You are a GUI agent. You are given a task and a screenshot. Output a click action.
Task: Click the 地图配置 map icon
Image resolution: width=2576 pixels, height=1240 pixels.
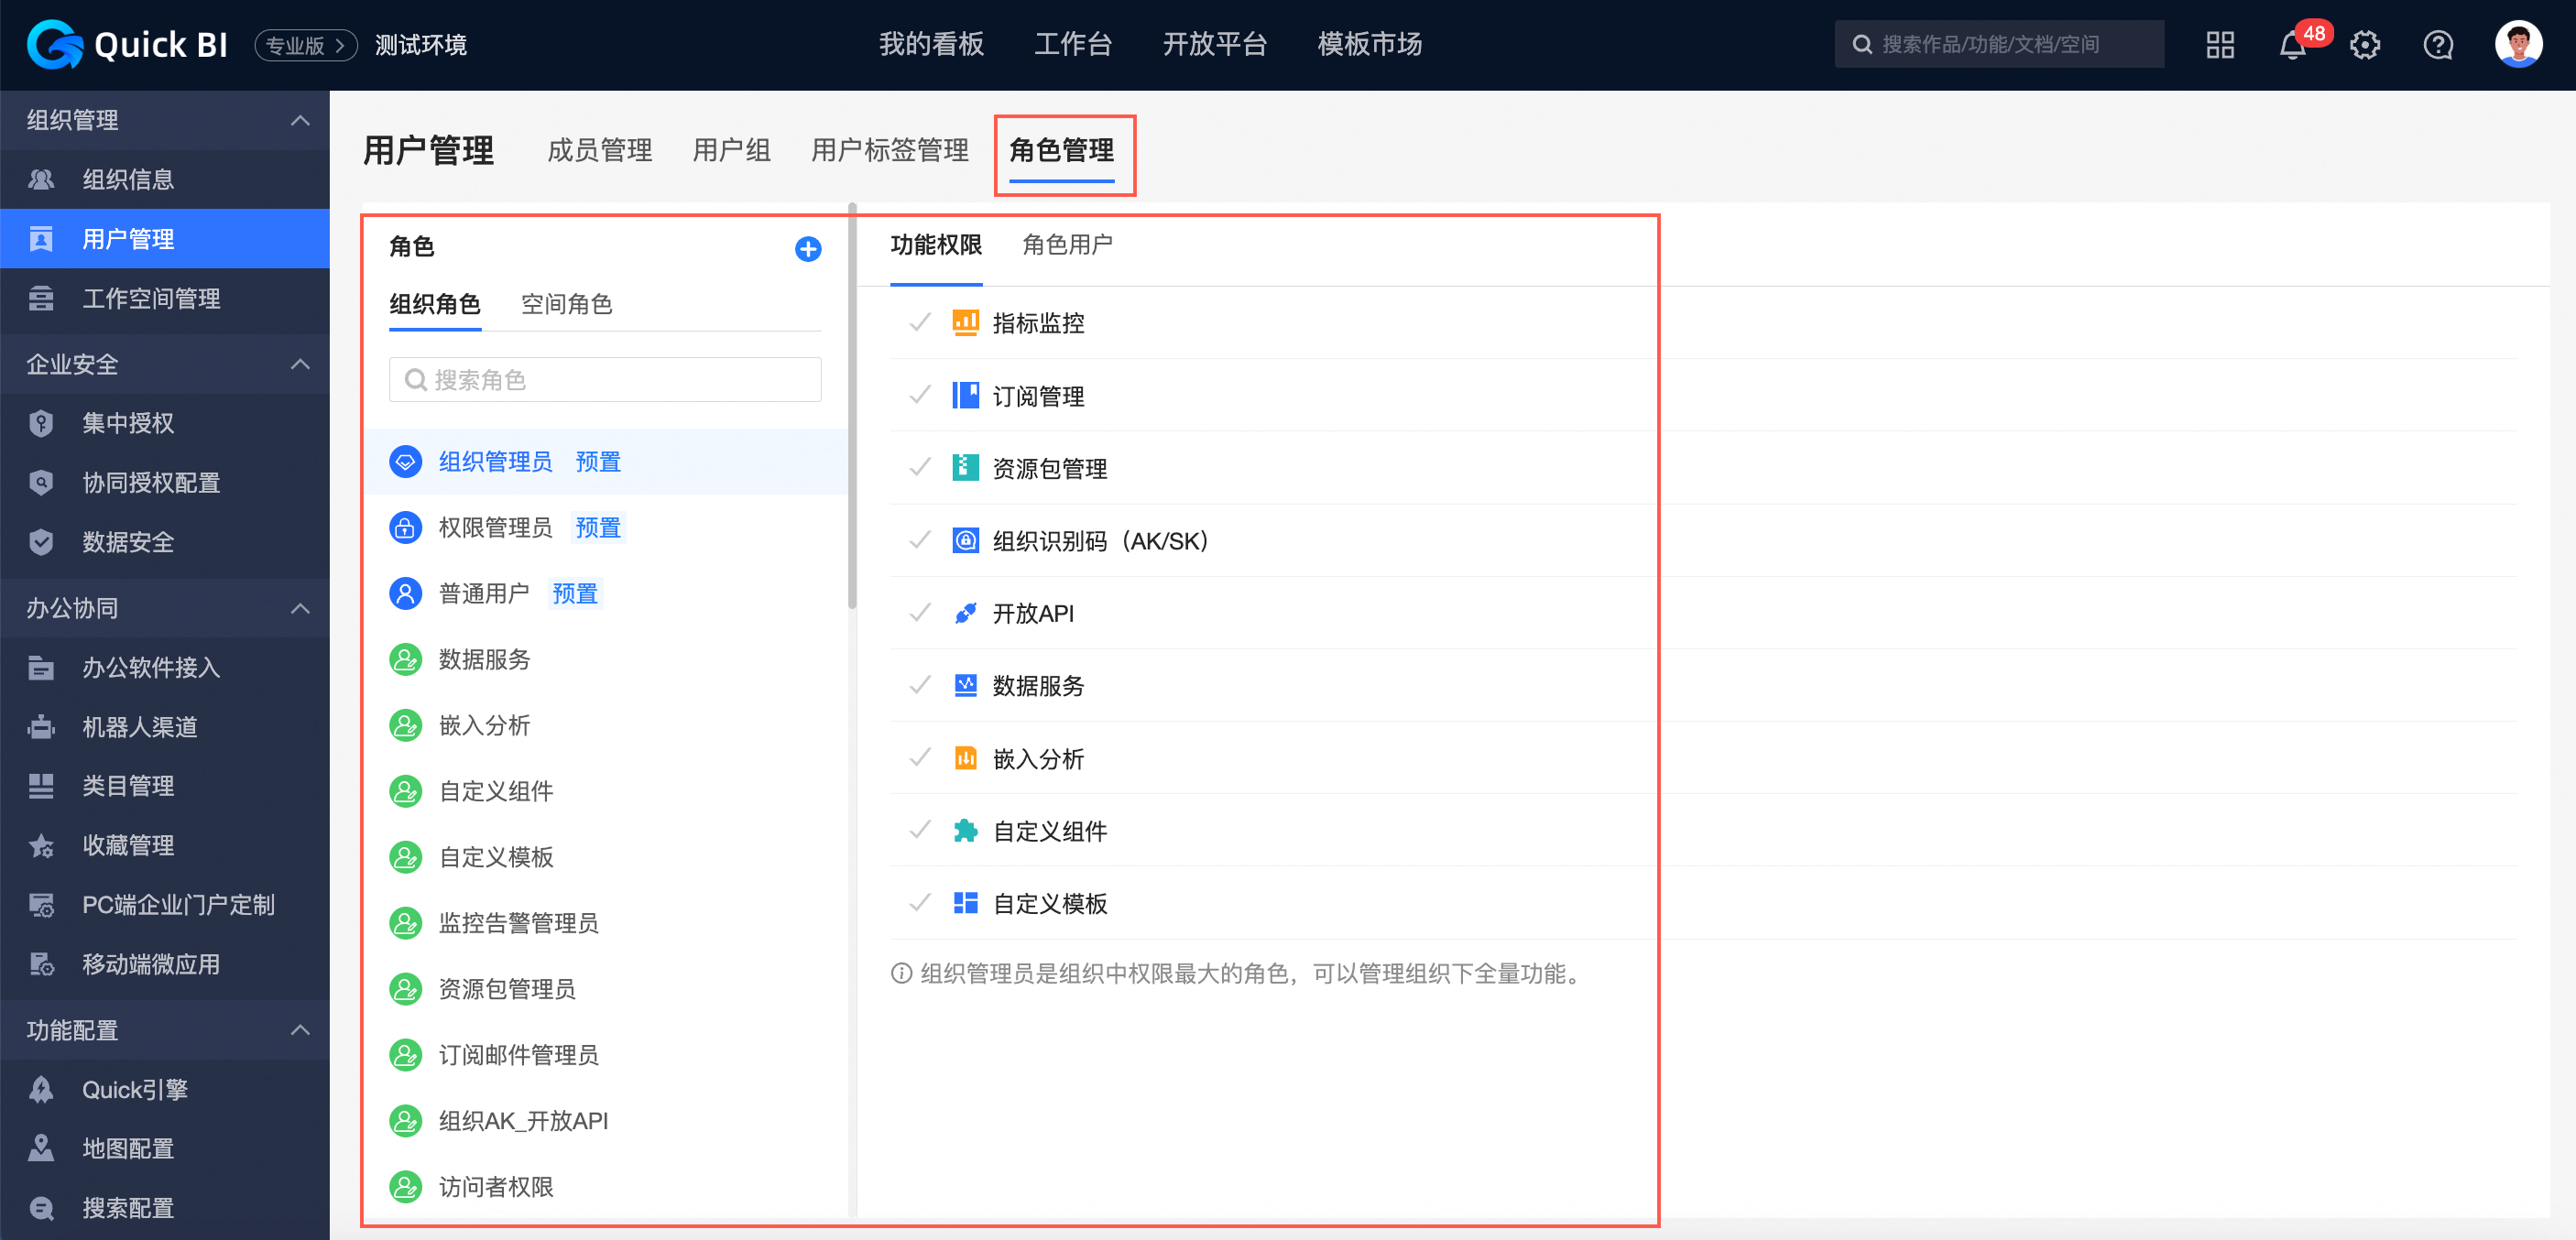click(41, 1148)
